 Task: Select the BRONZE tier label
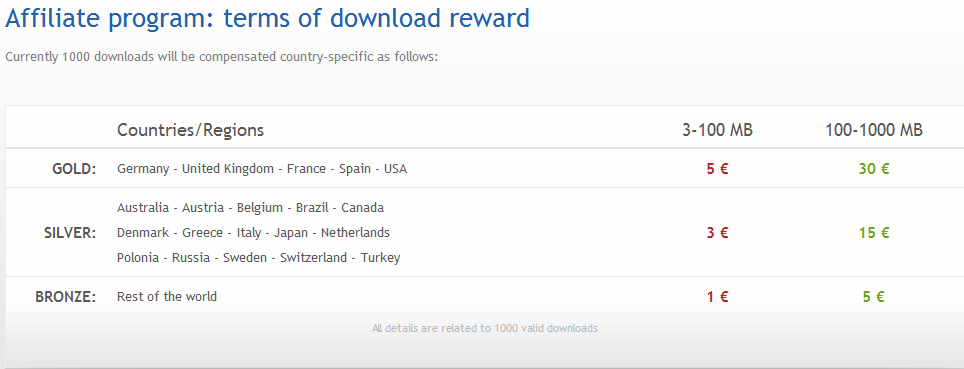pos(66,297)
